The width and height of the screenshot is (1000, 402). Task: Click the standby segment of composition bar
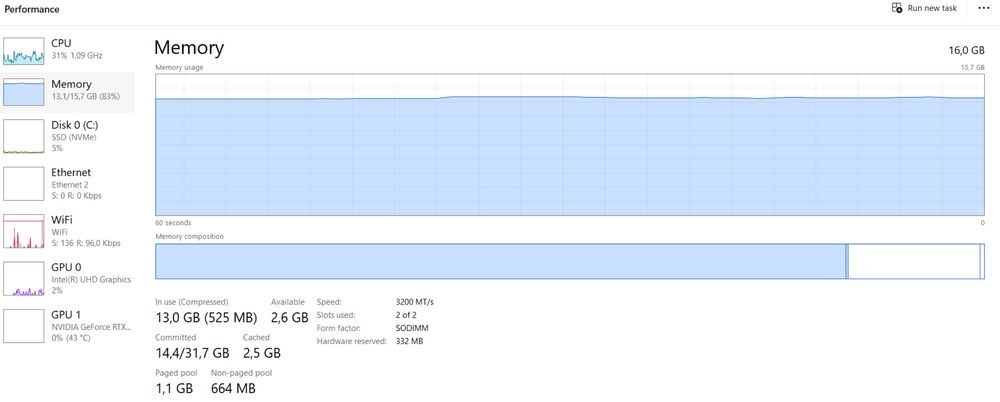pos(914,261)
